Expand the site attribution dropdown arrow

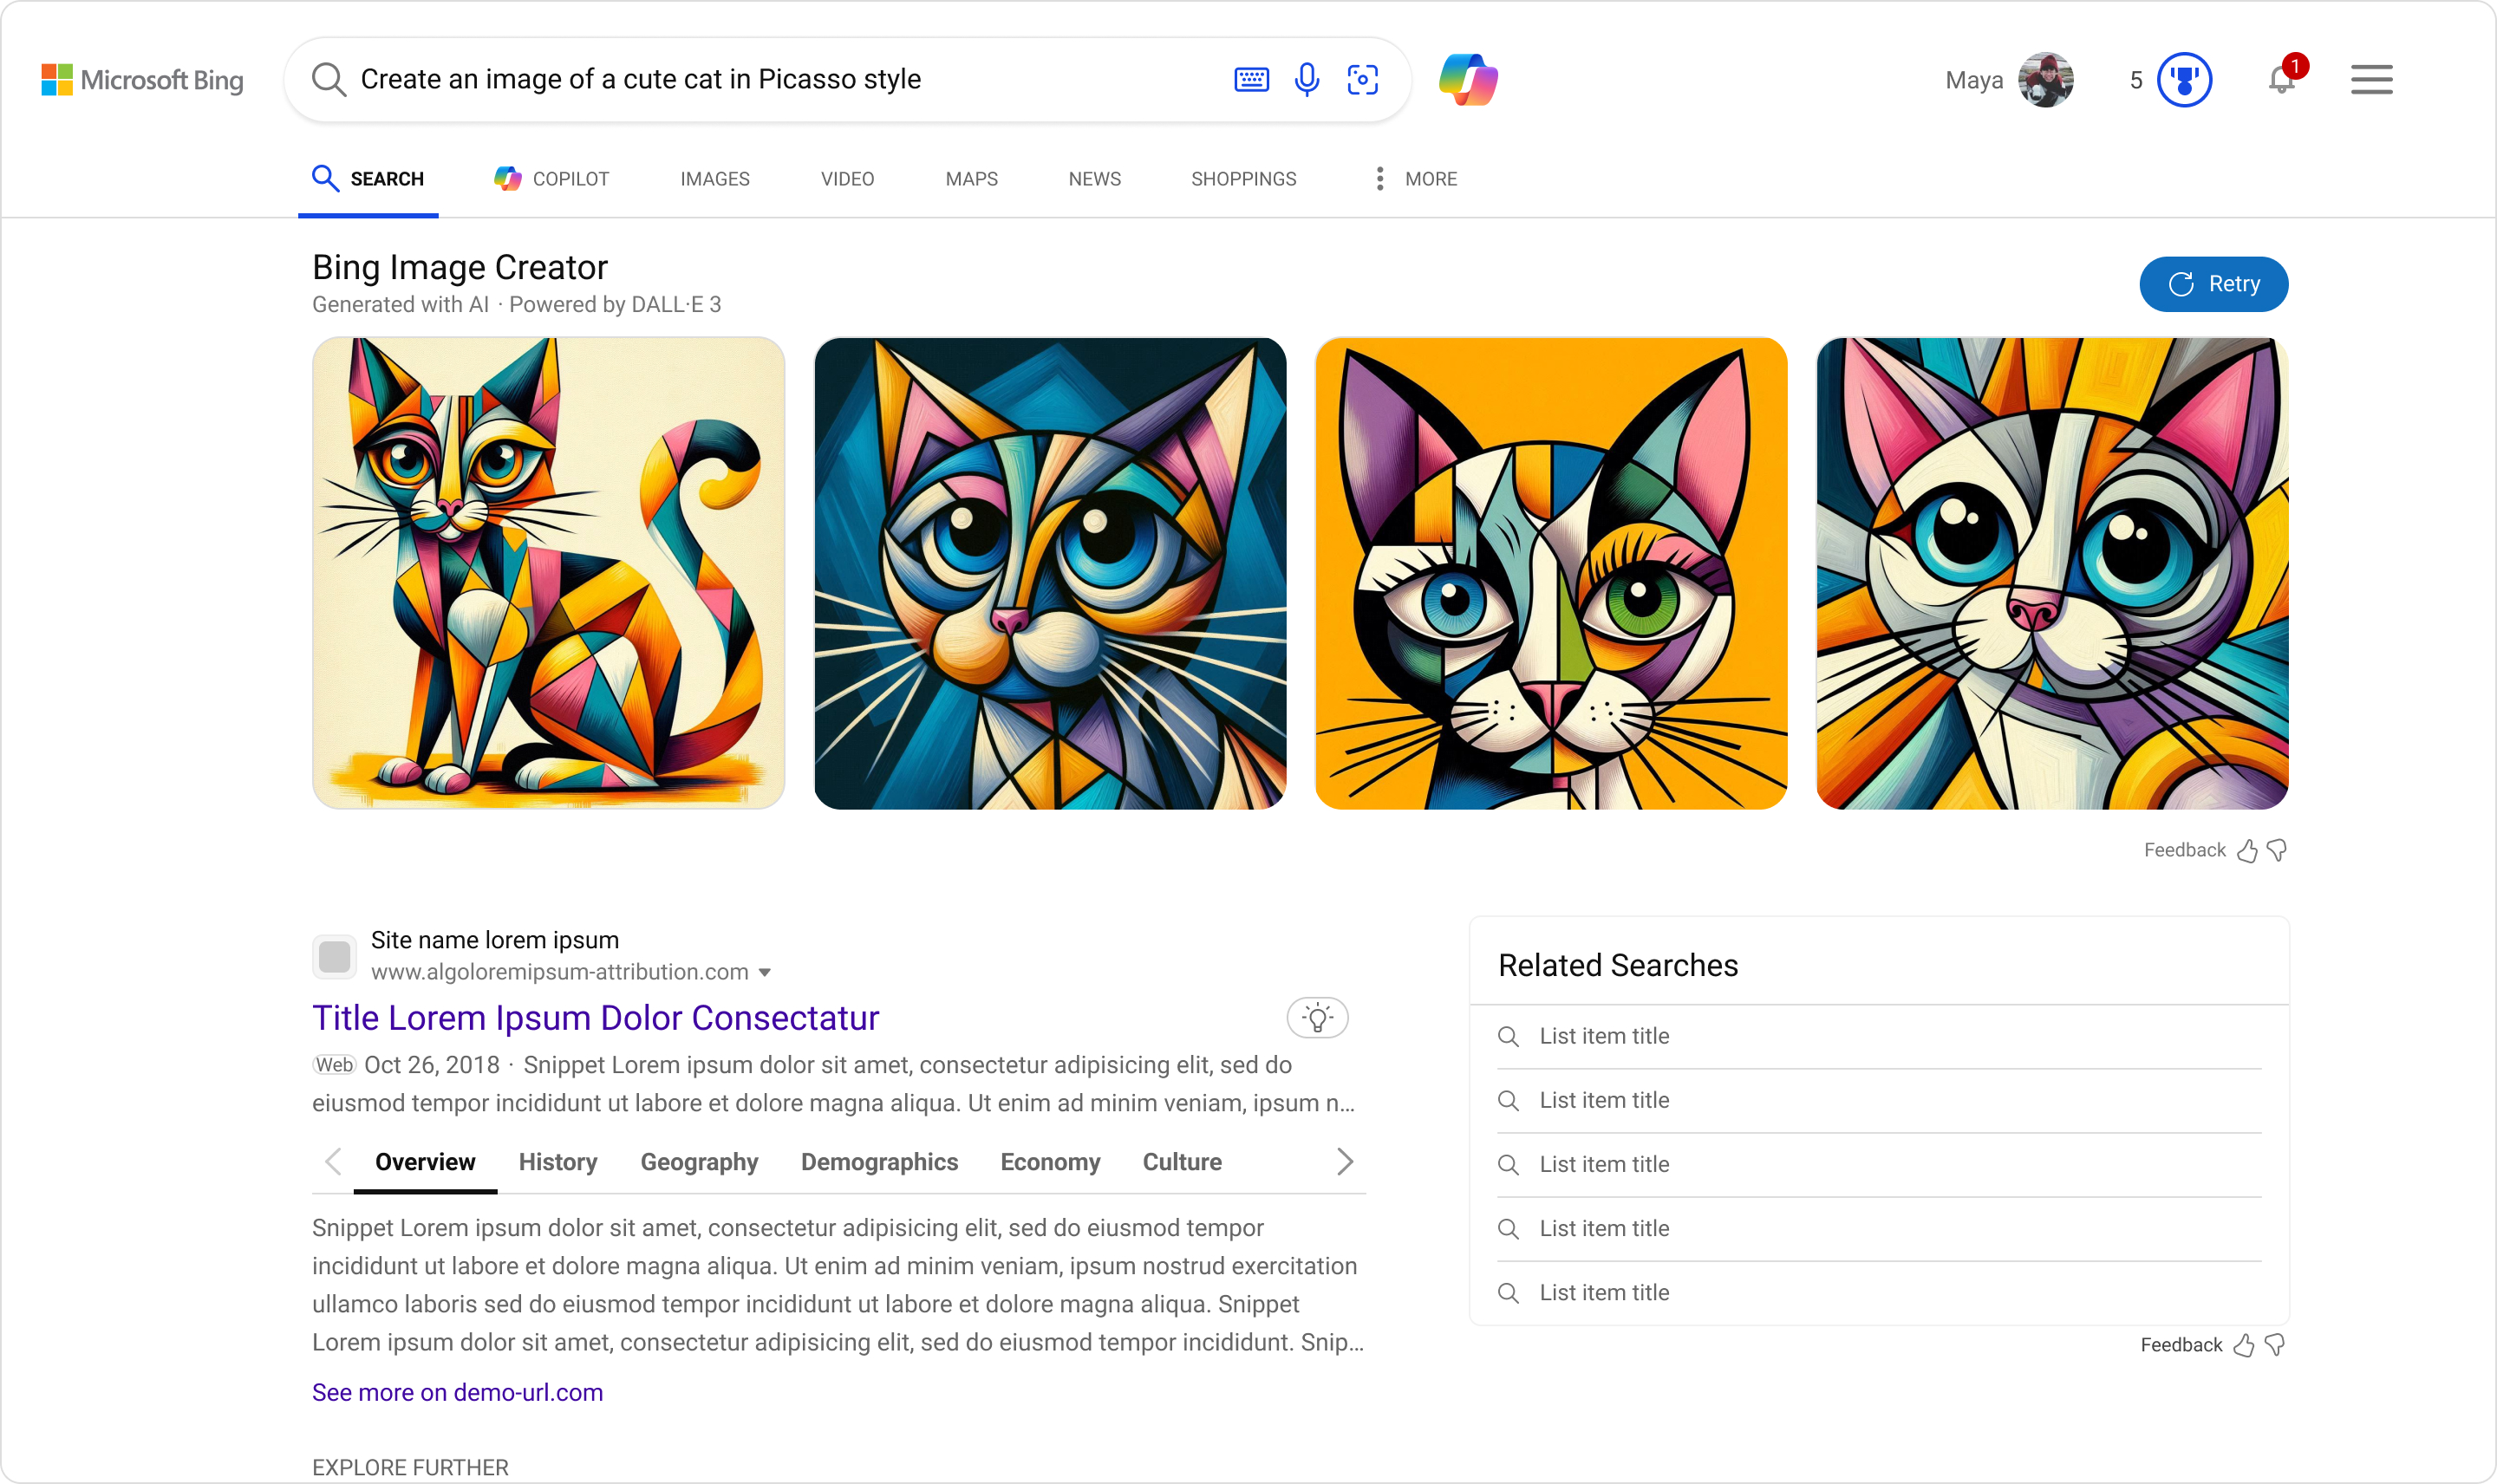(769, 972)
